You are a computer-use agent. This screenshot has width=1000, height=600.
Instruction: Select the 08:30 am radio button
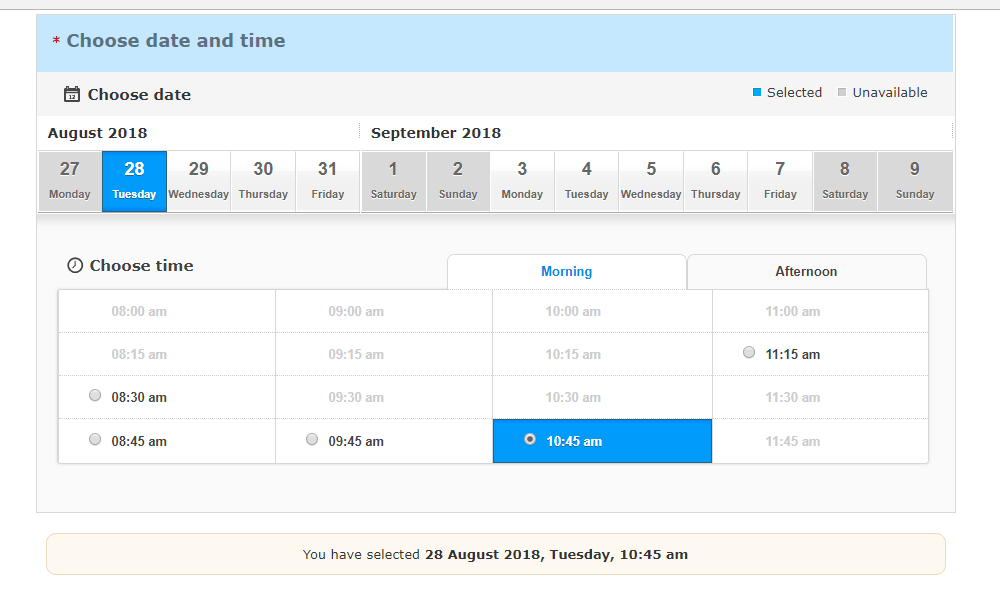(95, 396)
